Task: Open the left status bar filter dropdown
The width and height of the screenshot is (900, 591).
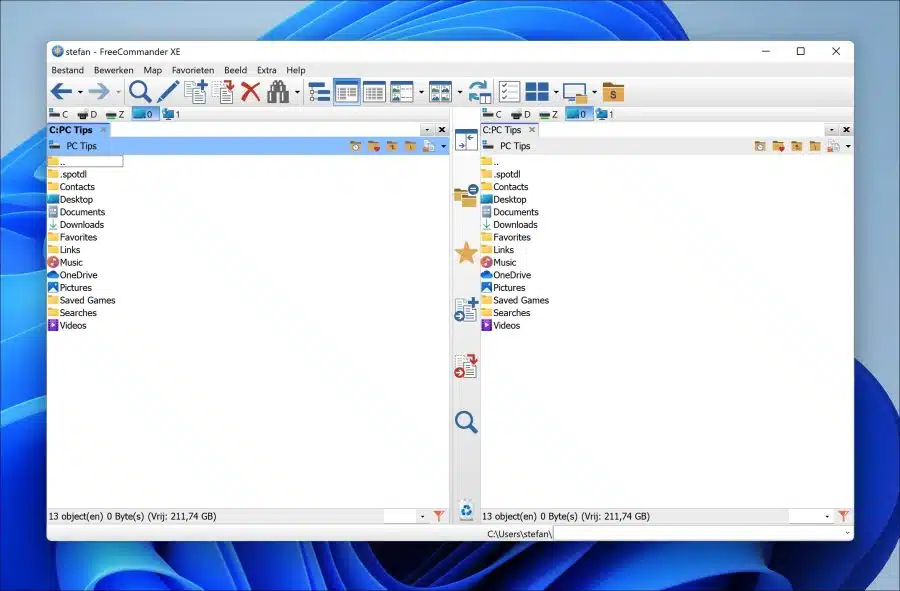Action: click(x=422, y=516)
